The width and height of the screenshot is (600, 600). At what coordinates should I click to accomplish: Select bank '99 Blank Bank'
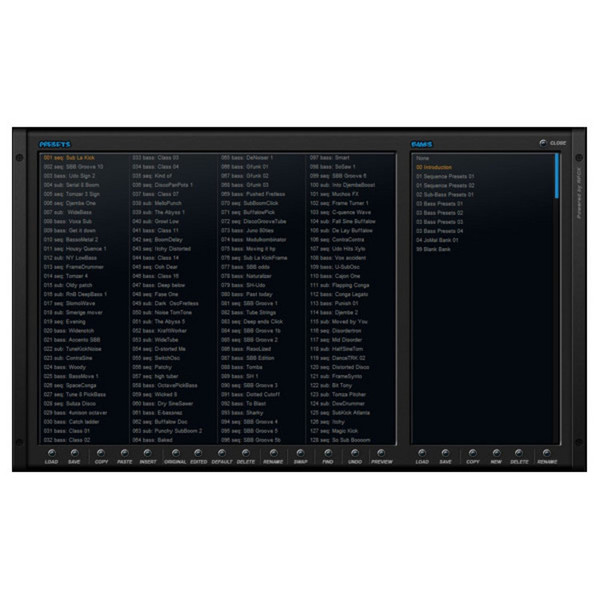tap(433, 249)
